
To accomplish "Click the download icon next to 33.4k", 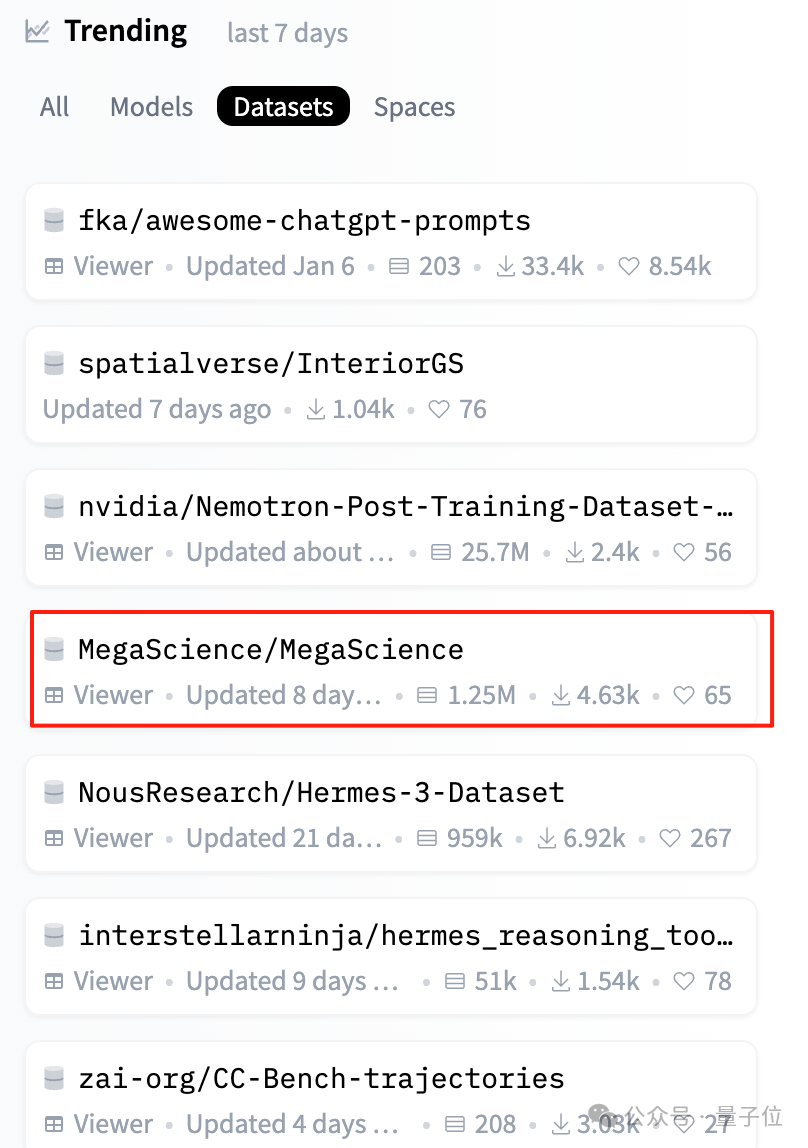I will click(x=506, y=266).
